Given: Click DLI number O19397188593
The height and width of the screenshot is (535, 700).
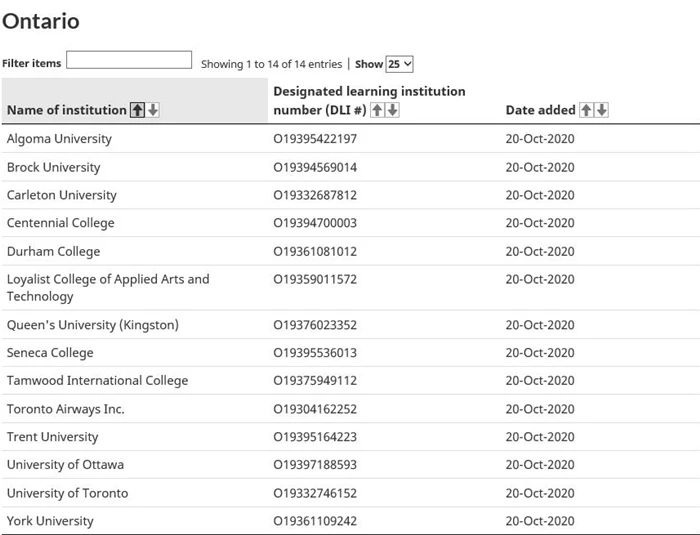Looking at the screenshot, I should 315,464.
